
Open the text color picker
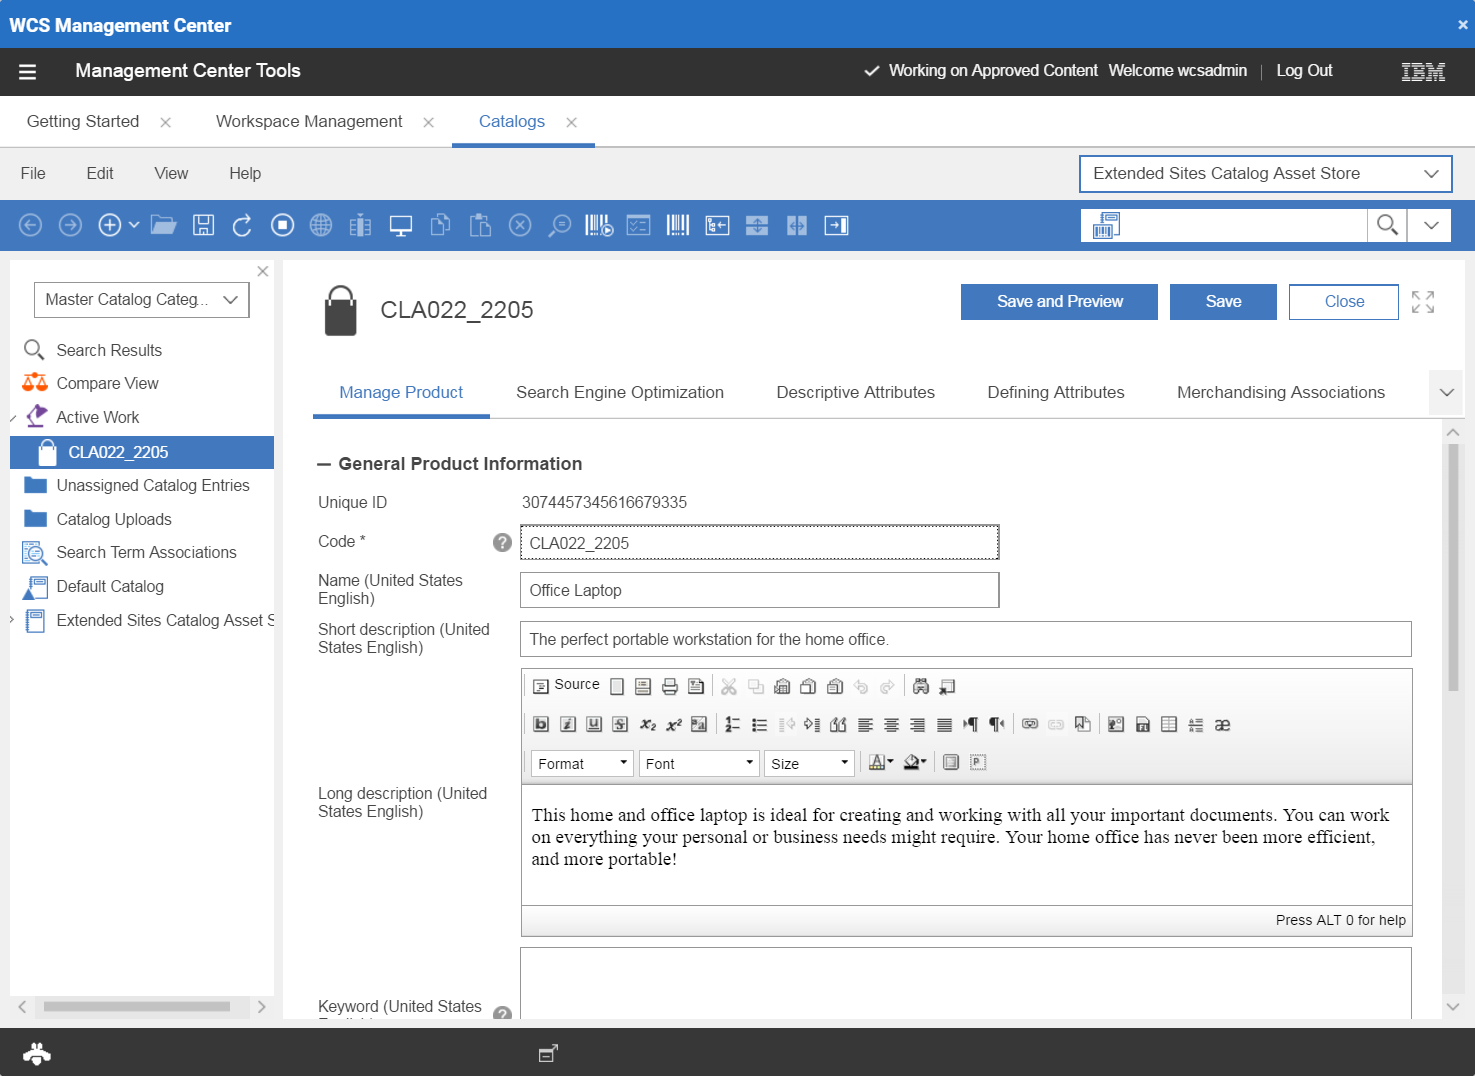pos(880,762)
